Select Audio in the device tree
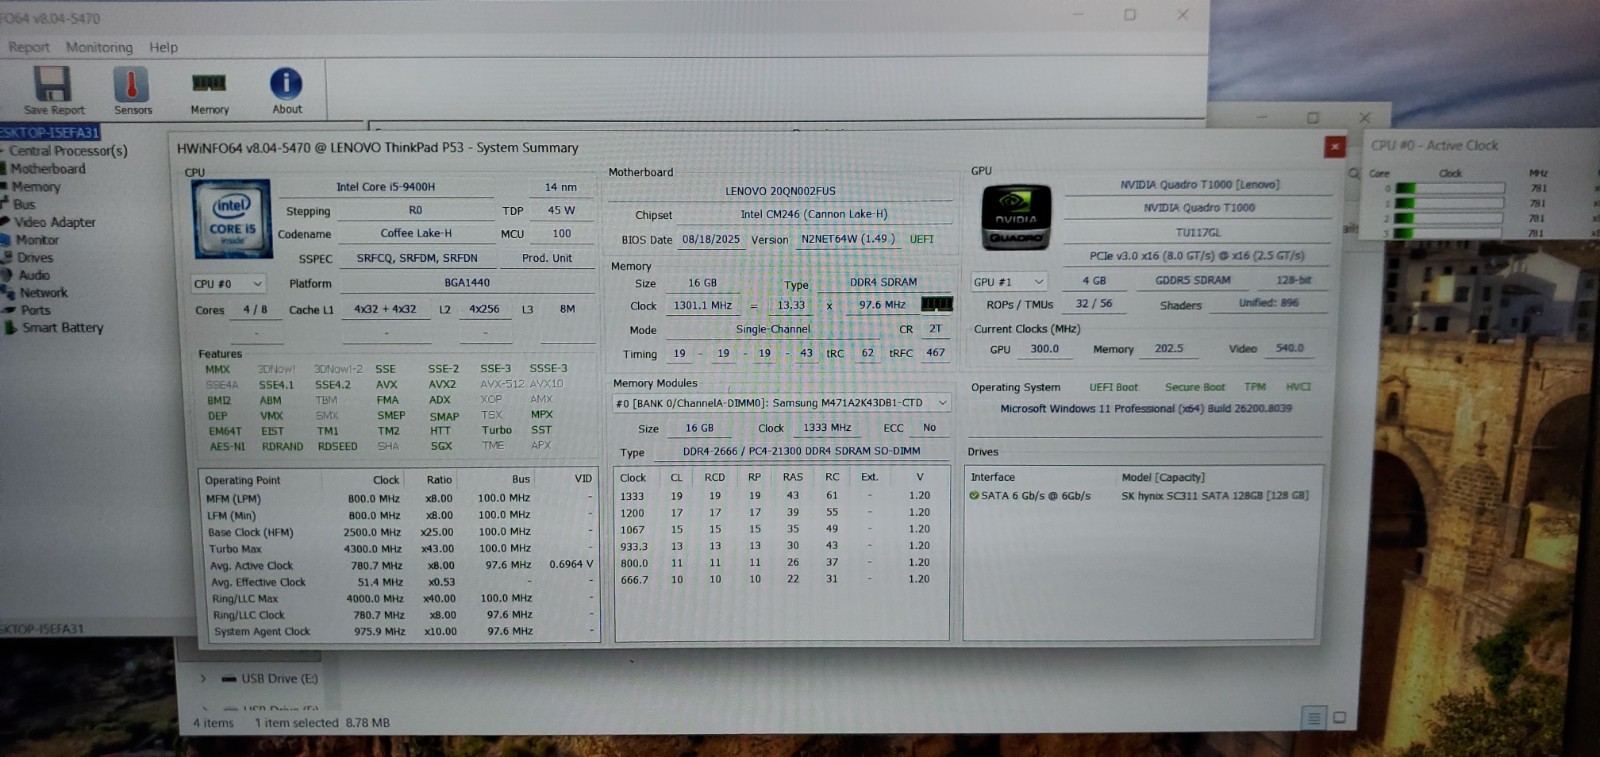Screen dimensions: 1600x757 click(33, 275)
